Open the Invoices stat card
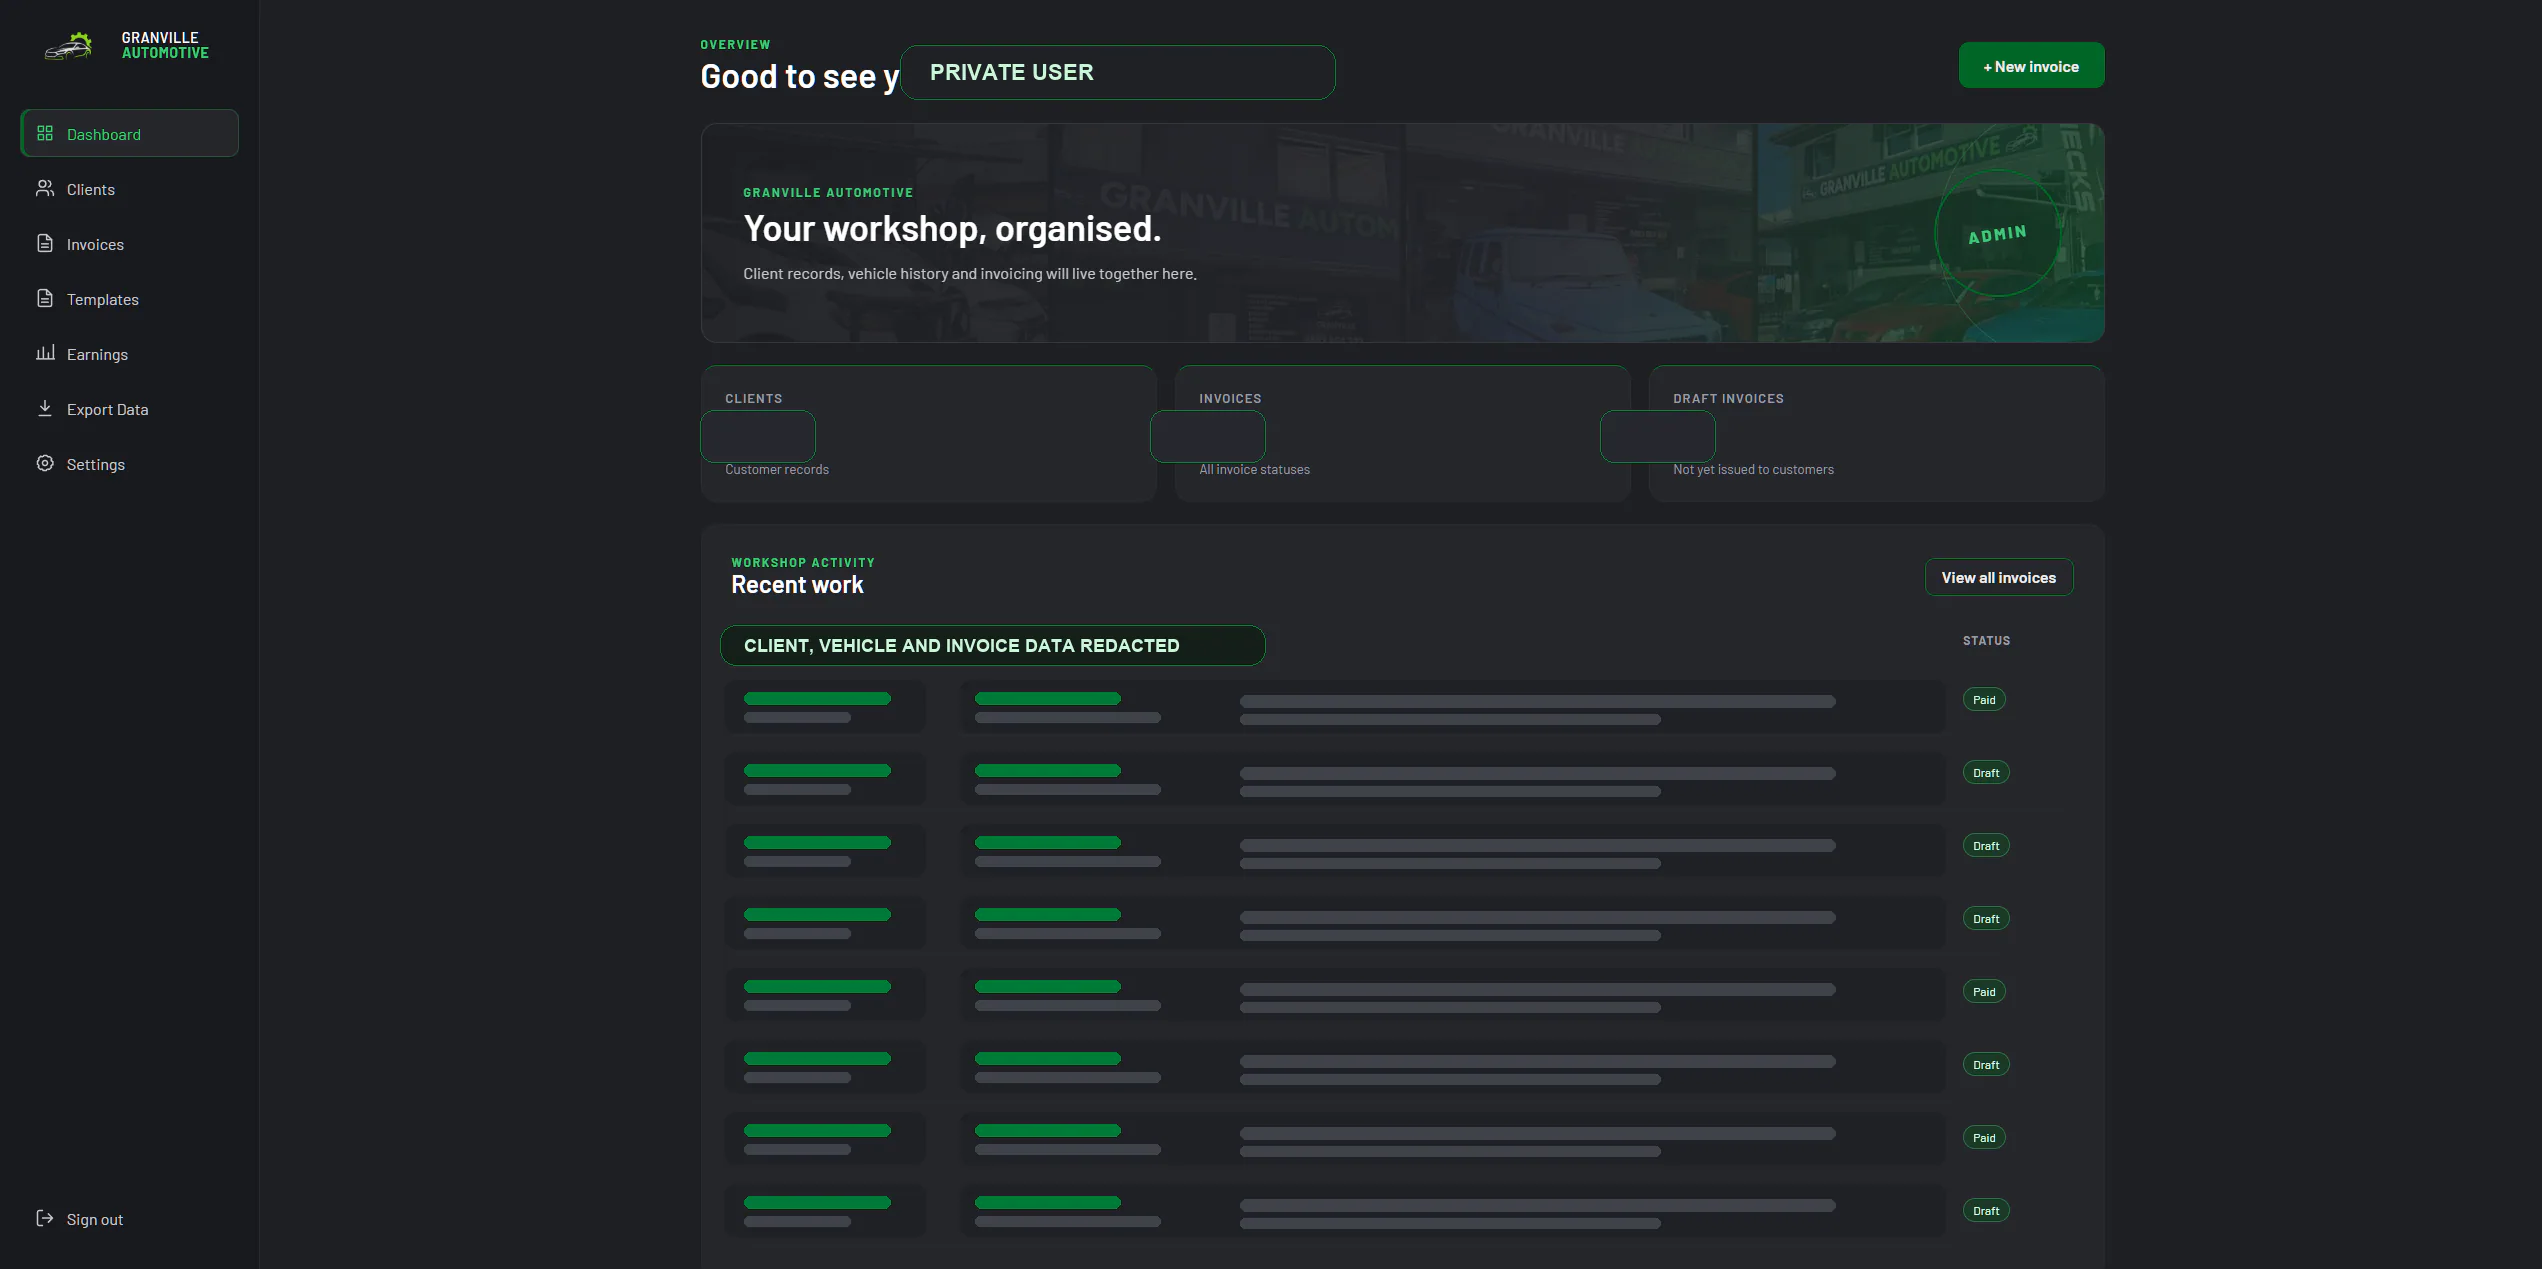2542x1269 pixels. click(1402, 433)
